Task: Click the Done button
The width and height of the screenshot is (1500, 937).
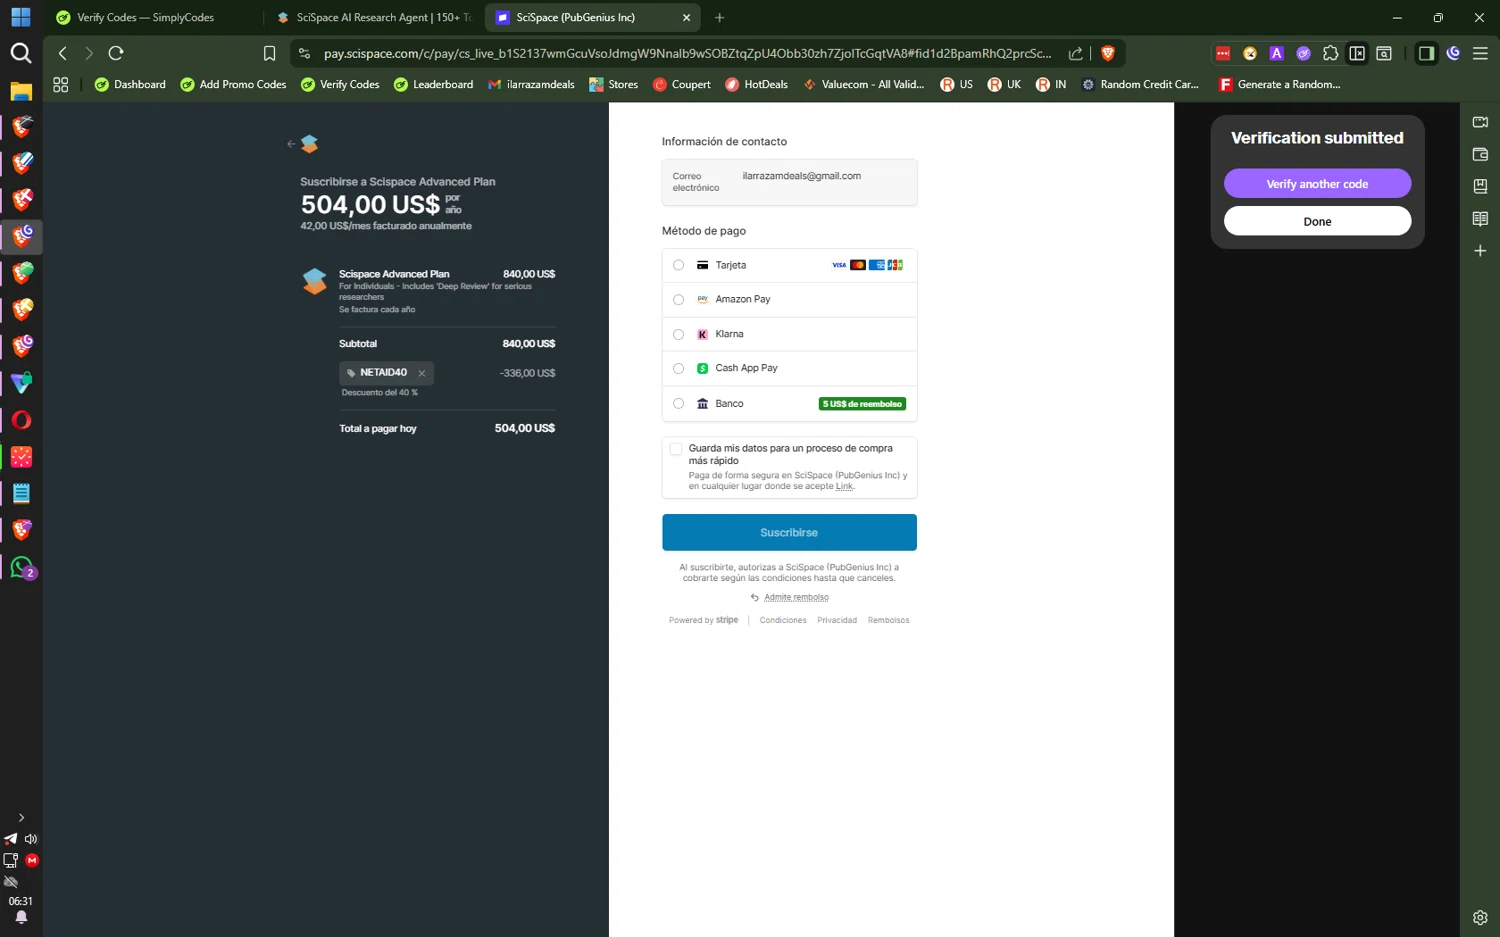Action: 1317,221
